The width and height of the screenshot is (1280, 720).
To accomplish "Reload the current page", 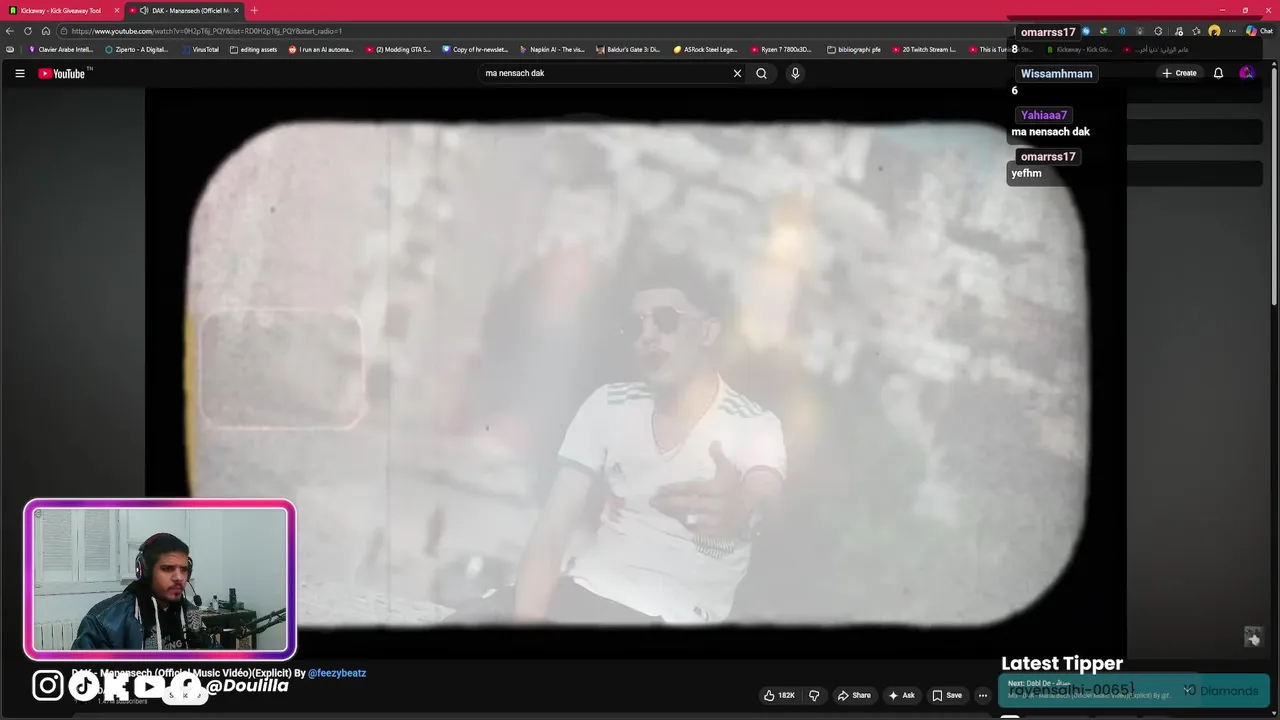I will pos(28,31).
